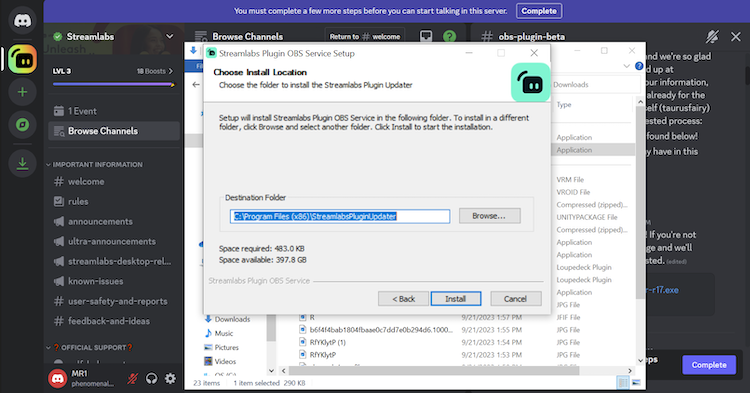Open ultra-announcements channel
Screen dimensions: 750x393
(x=114, y=241)
